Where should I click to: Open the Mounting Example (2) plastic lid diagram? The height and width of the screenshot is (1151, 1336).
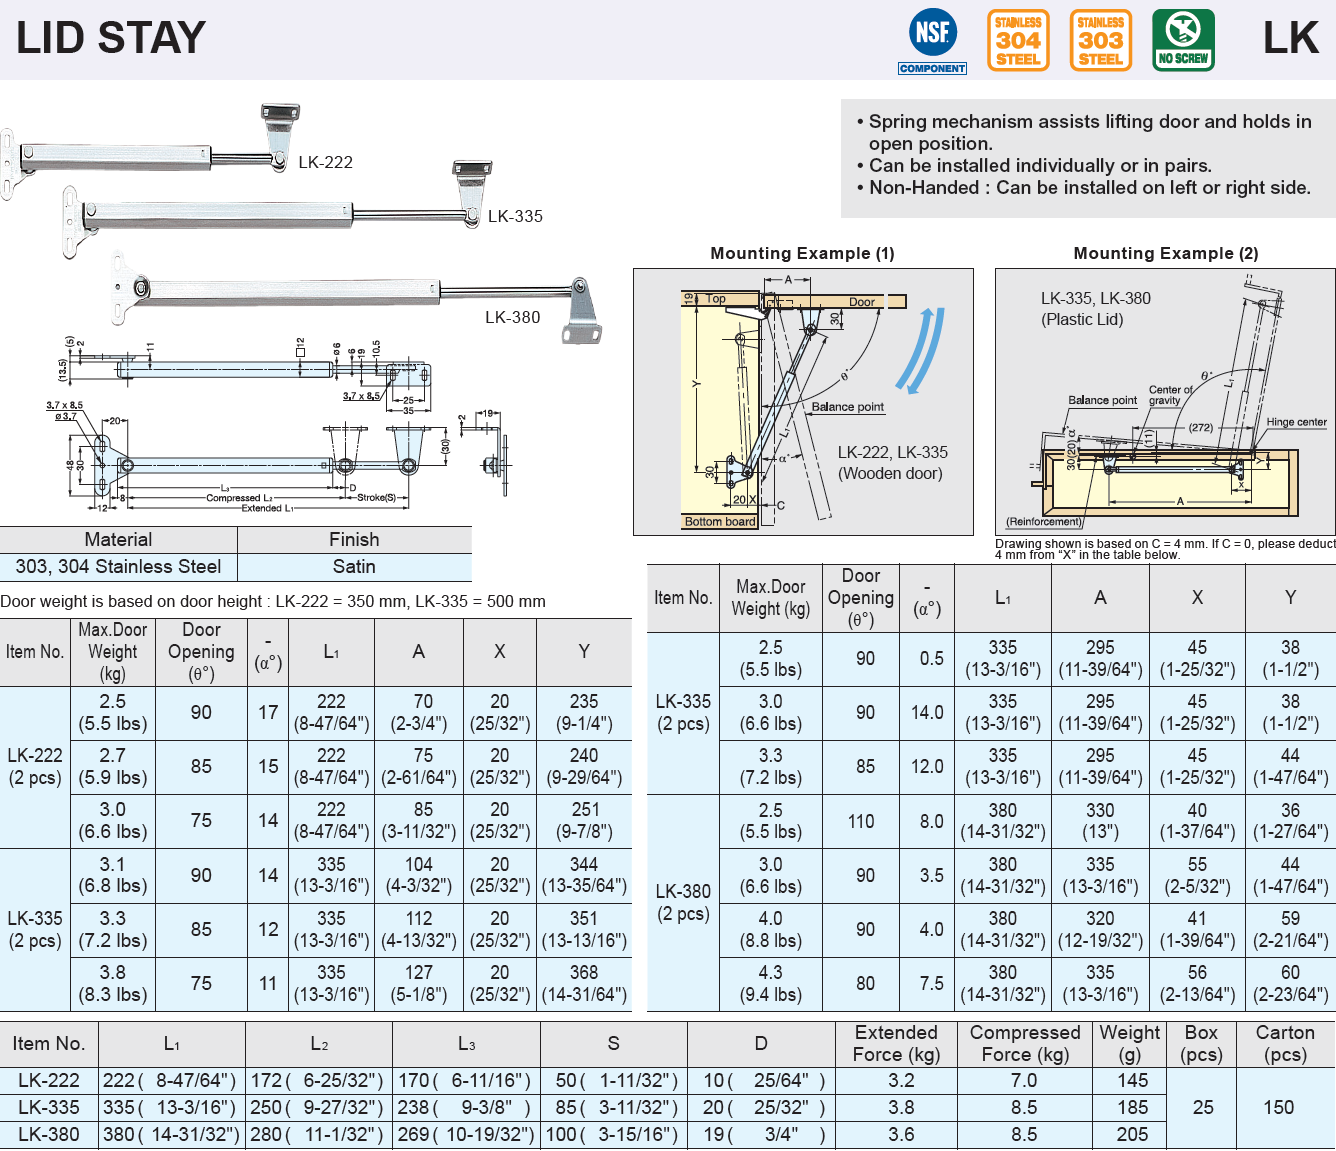coord(1165,401)
